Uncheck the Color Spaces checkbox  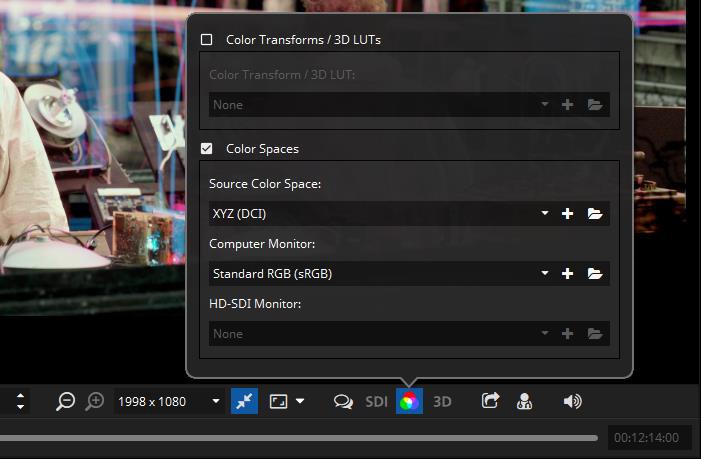(x=207, y=149)
